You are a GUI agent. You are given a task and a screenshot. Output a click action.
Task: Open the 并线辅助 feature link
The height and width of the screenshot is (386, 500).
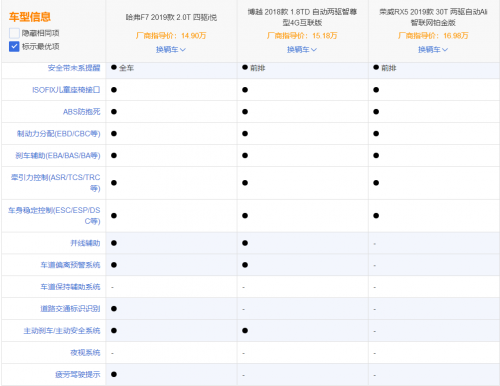[x=85, y=243]
